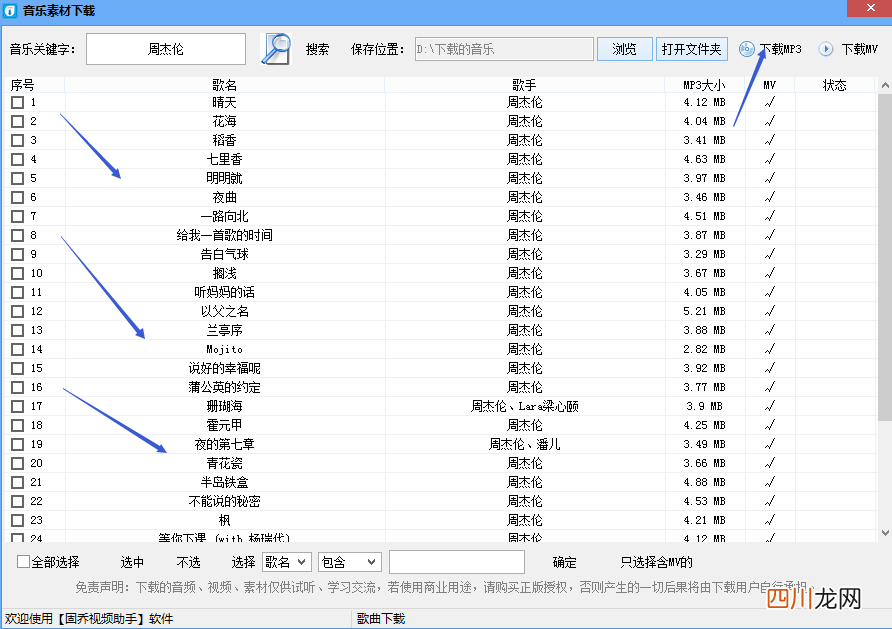Image resolution: width=892 pixels, height=629 pixels.
Task: Click the 下载MP3 button text
Action: 780,49
